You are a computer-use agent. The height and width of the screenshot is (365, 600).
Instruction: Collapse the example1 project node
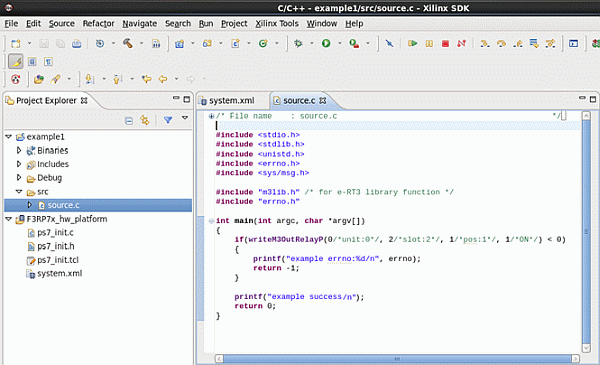tap(8, 137)
